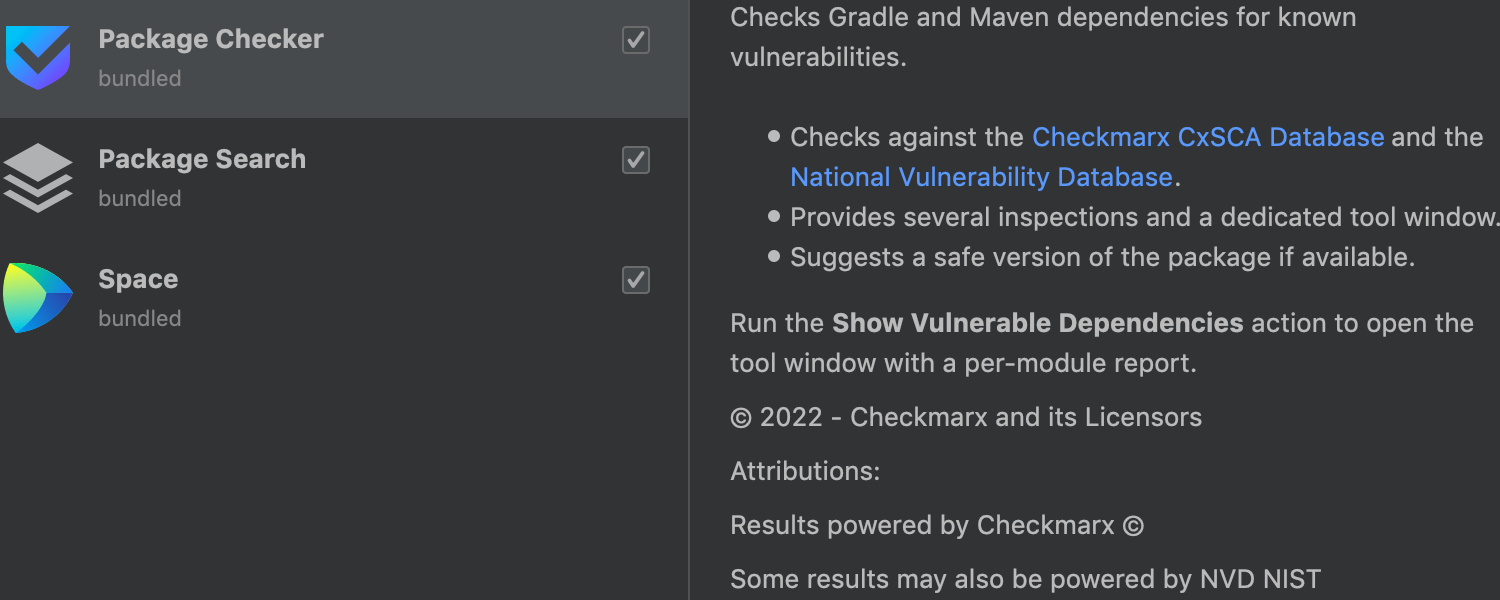Disable the Package Checker plugin checkbox
Image resolution: width=1500 pixels, height=600 pixels.
click(636, 40)
